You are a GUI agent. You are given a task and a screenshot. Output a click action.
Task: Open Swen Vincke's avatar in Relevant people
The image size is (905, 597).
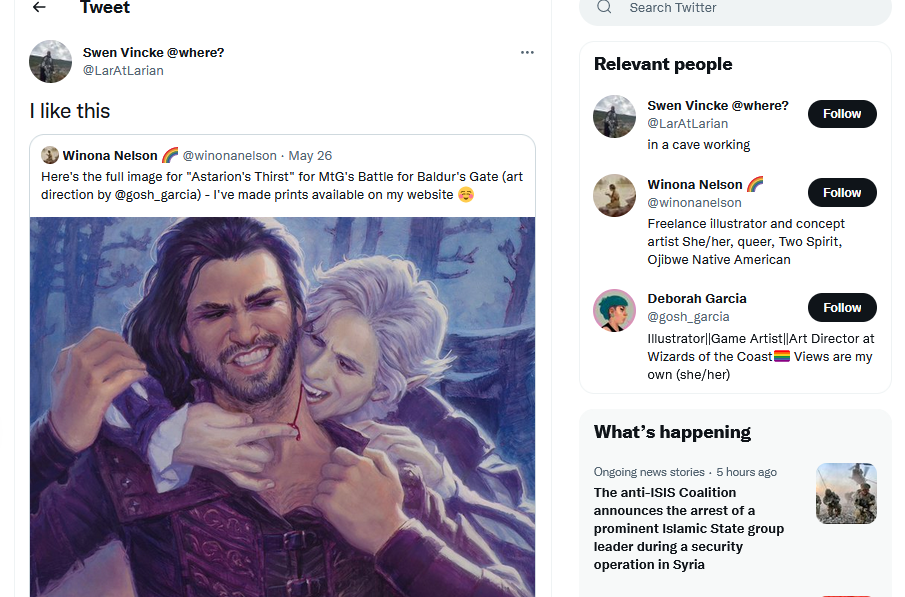615,116
